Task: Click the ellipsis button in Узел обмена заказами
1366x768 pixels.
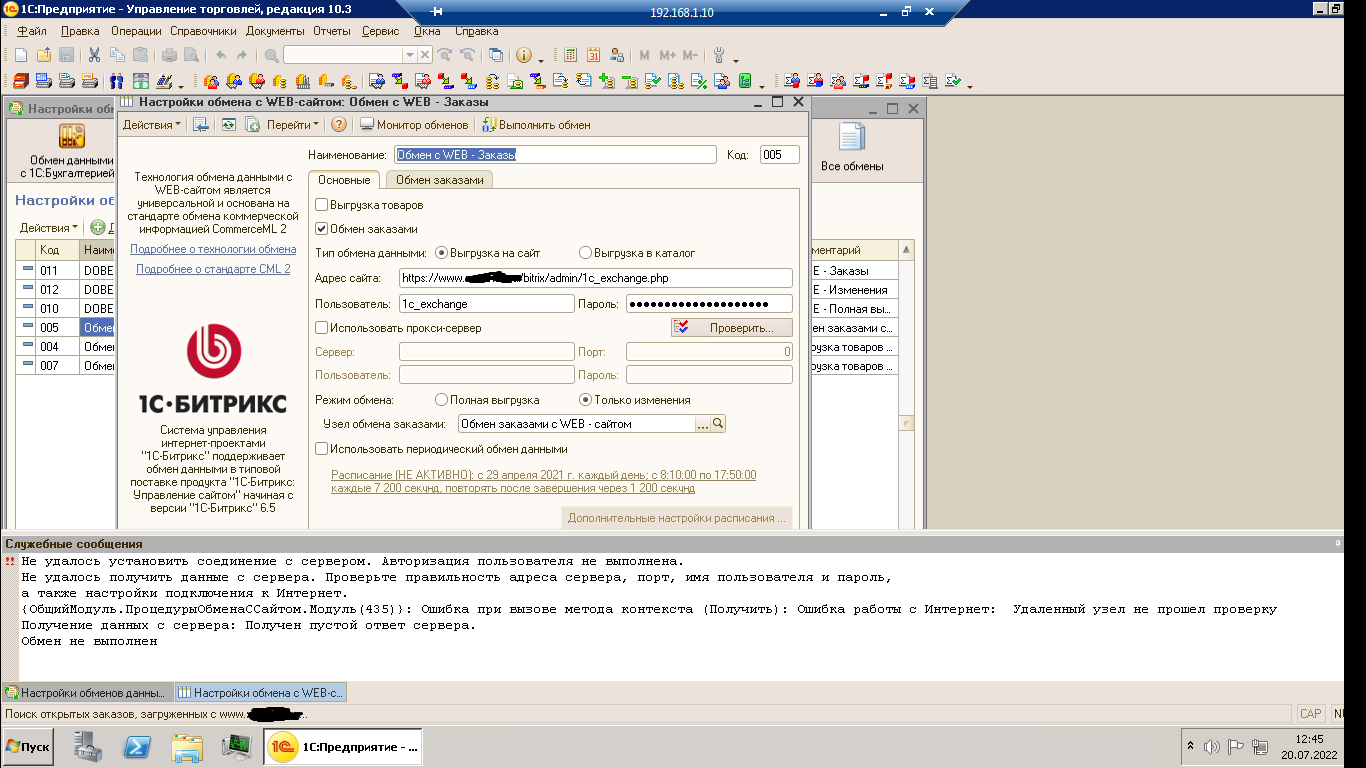Action: [x=702, y=424]
